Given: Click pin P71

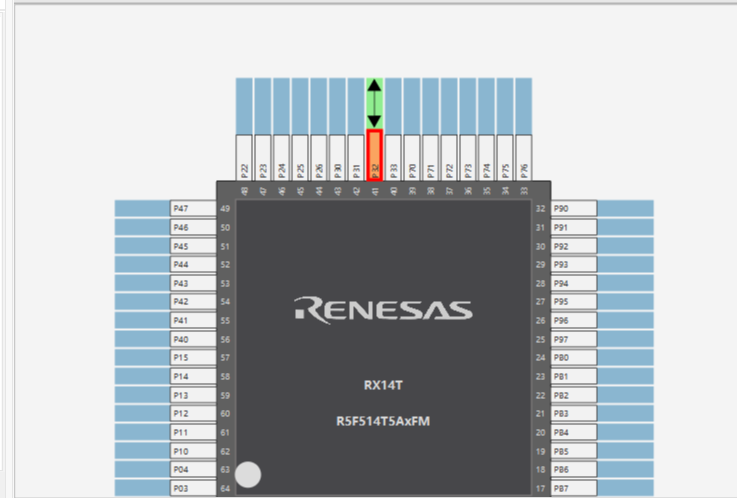Looking at the screenshot, I should pyautogui.click(x=431, y=158).
